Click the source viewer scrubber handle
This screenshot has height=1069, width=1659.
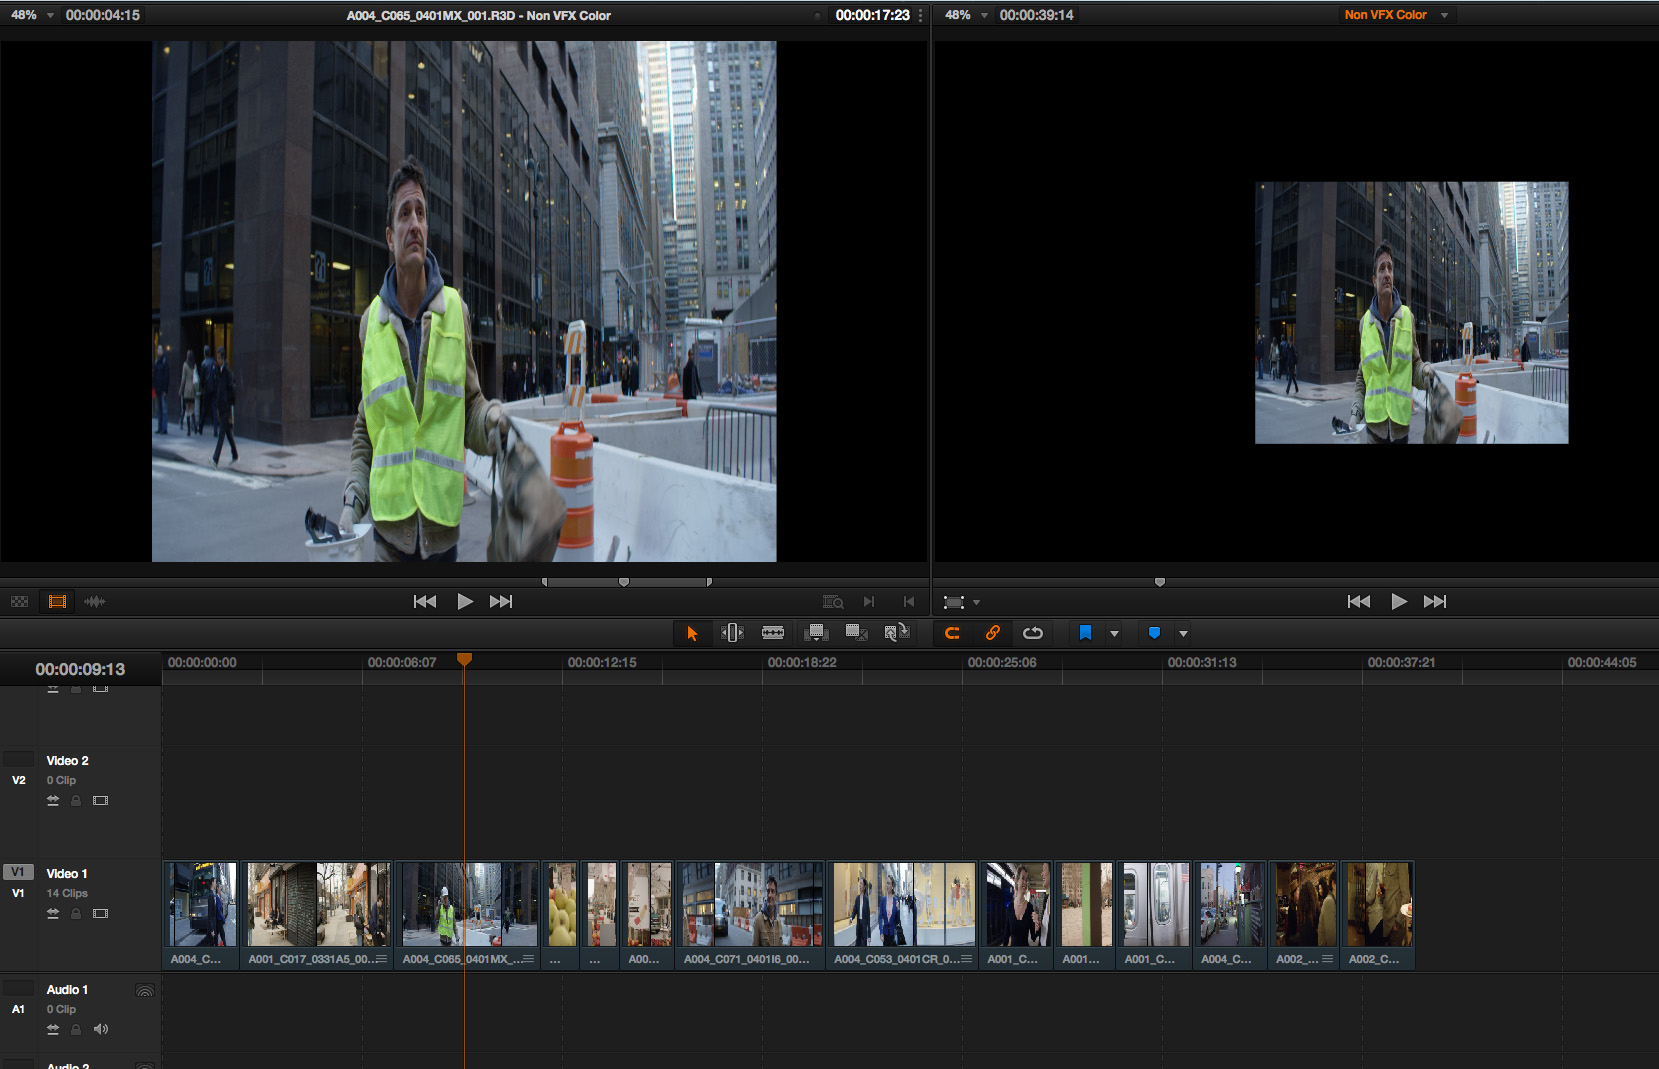tap(624, 582)
